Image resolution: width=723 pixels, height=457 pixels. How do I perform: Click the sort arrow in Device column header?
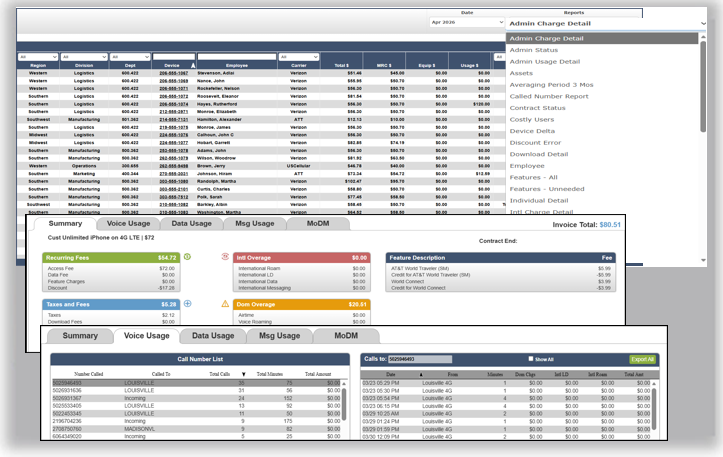(193, 65)
